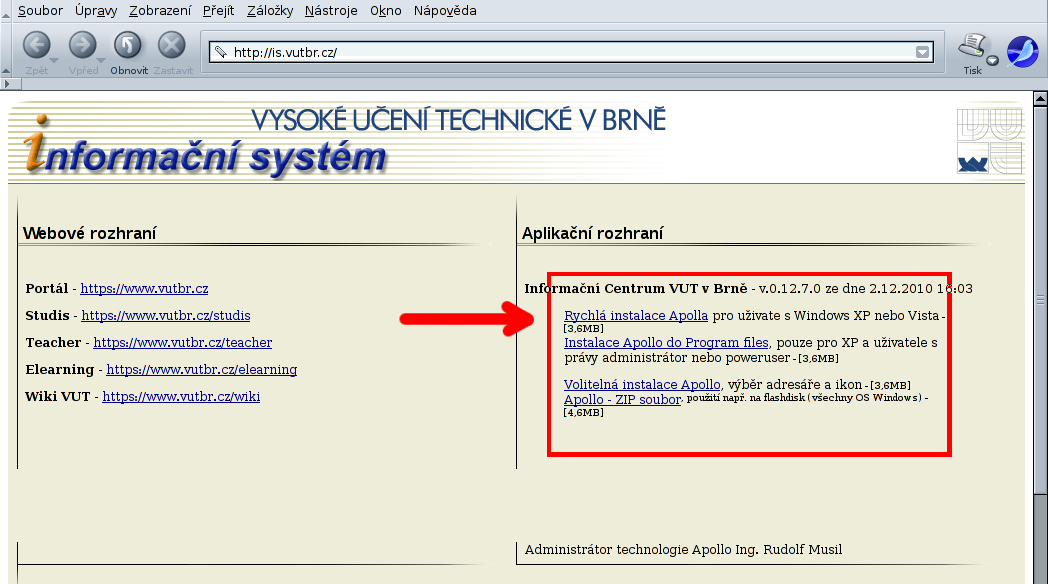
Task: Click the Webové rozhraní heading
Action: [x=90, y=233]
